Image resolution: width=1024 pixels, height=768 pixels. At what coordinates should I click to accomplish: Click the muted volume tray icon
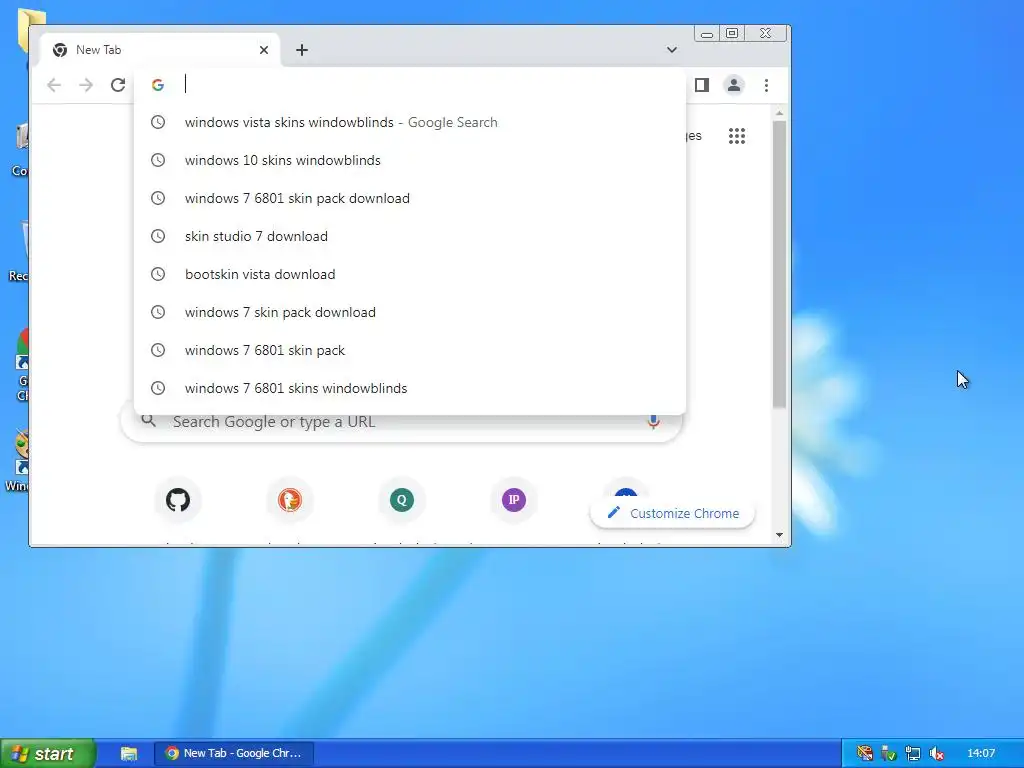(936, 754)
